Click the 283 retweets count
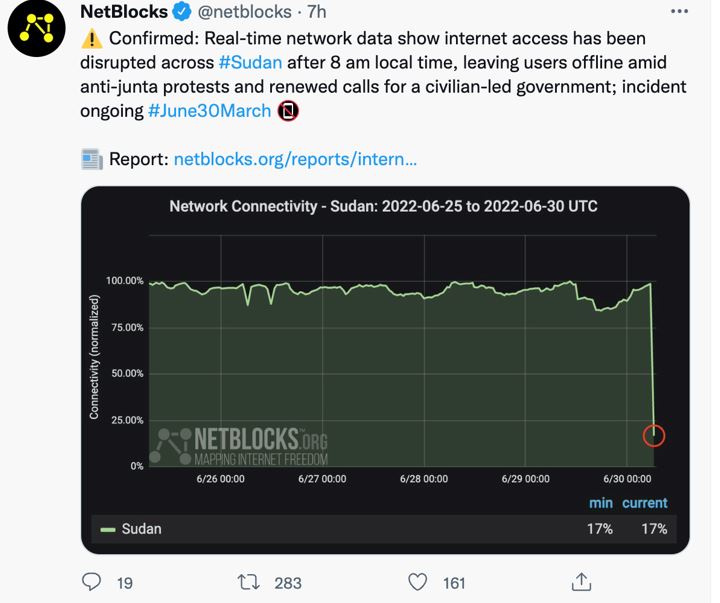The width and height of the screenshot is (720, 603). coord(287,581)
